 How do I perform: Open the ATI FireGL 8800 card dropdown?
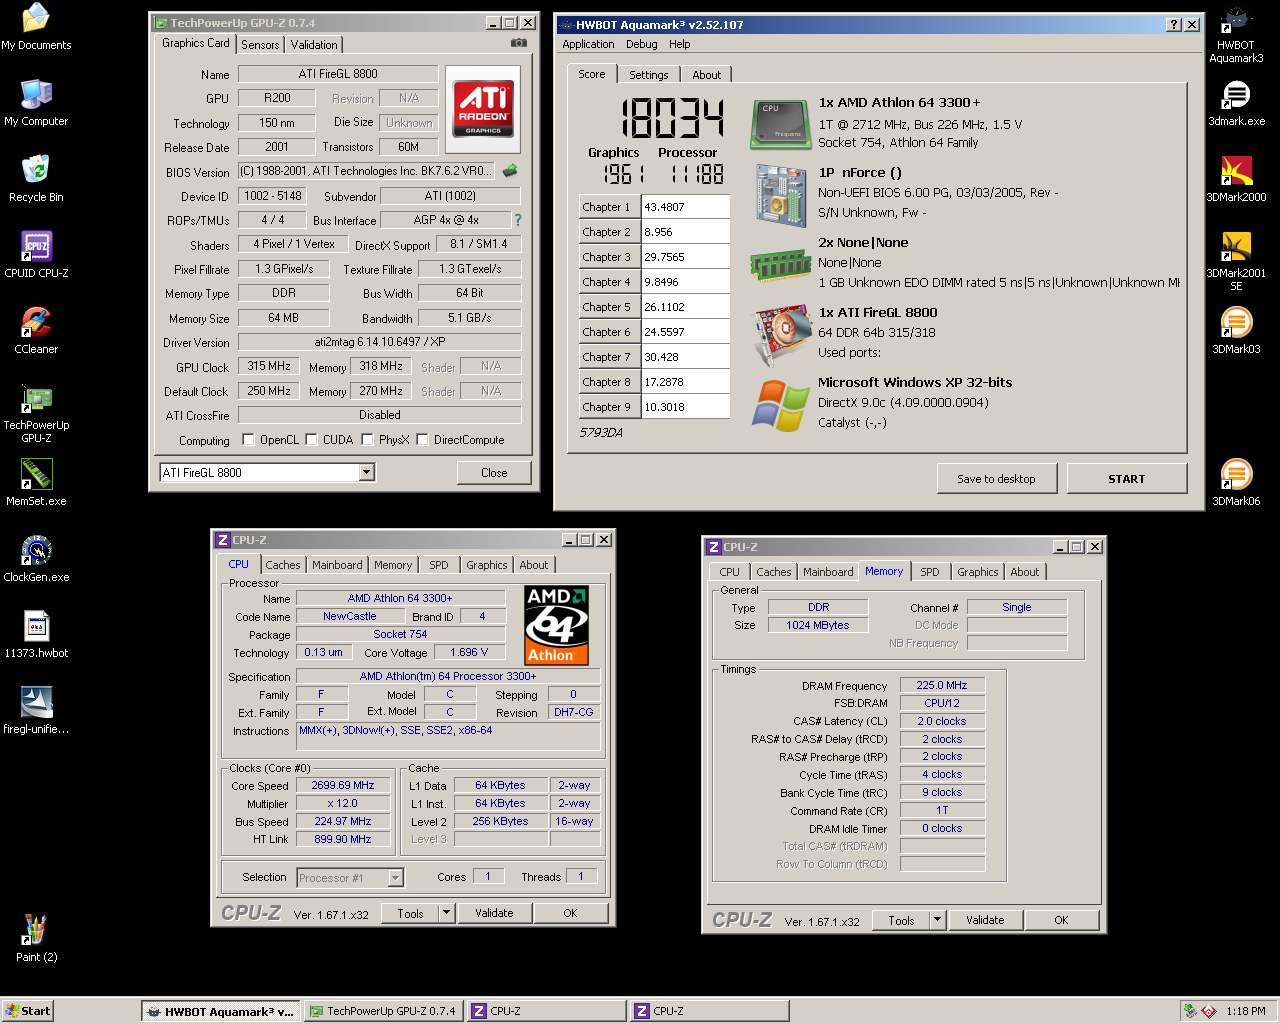pos(366,472)
